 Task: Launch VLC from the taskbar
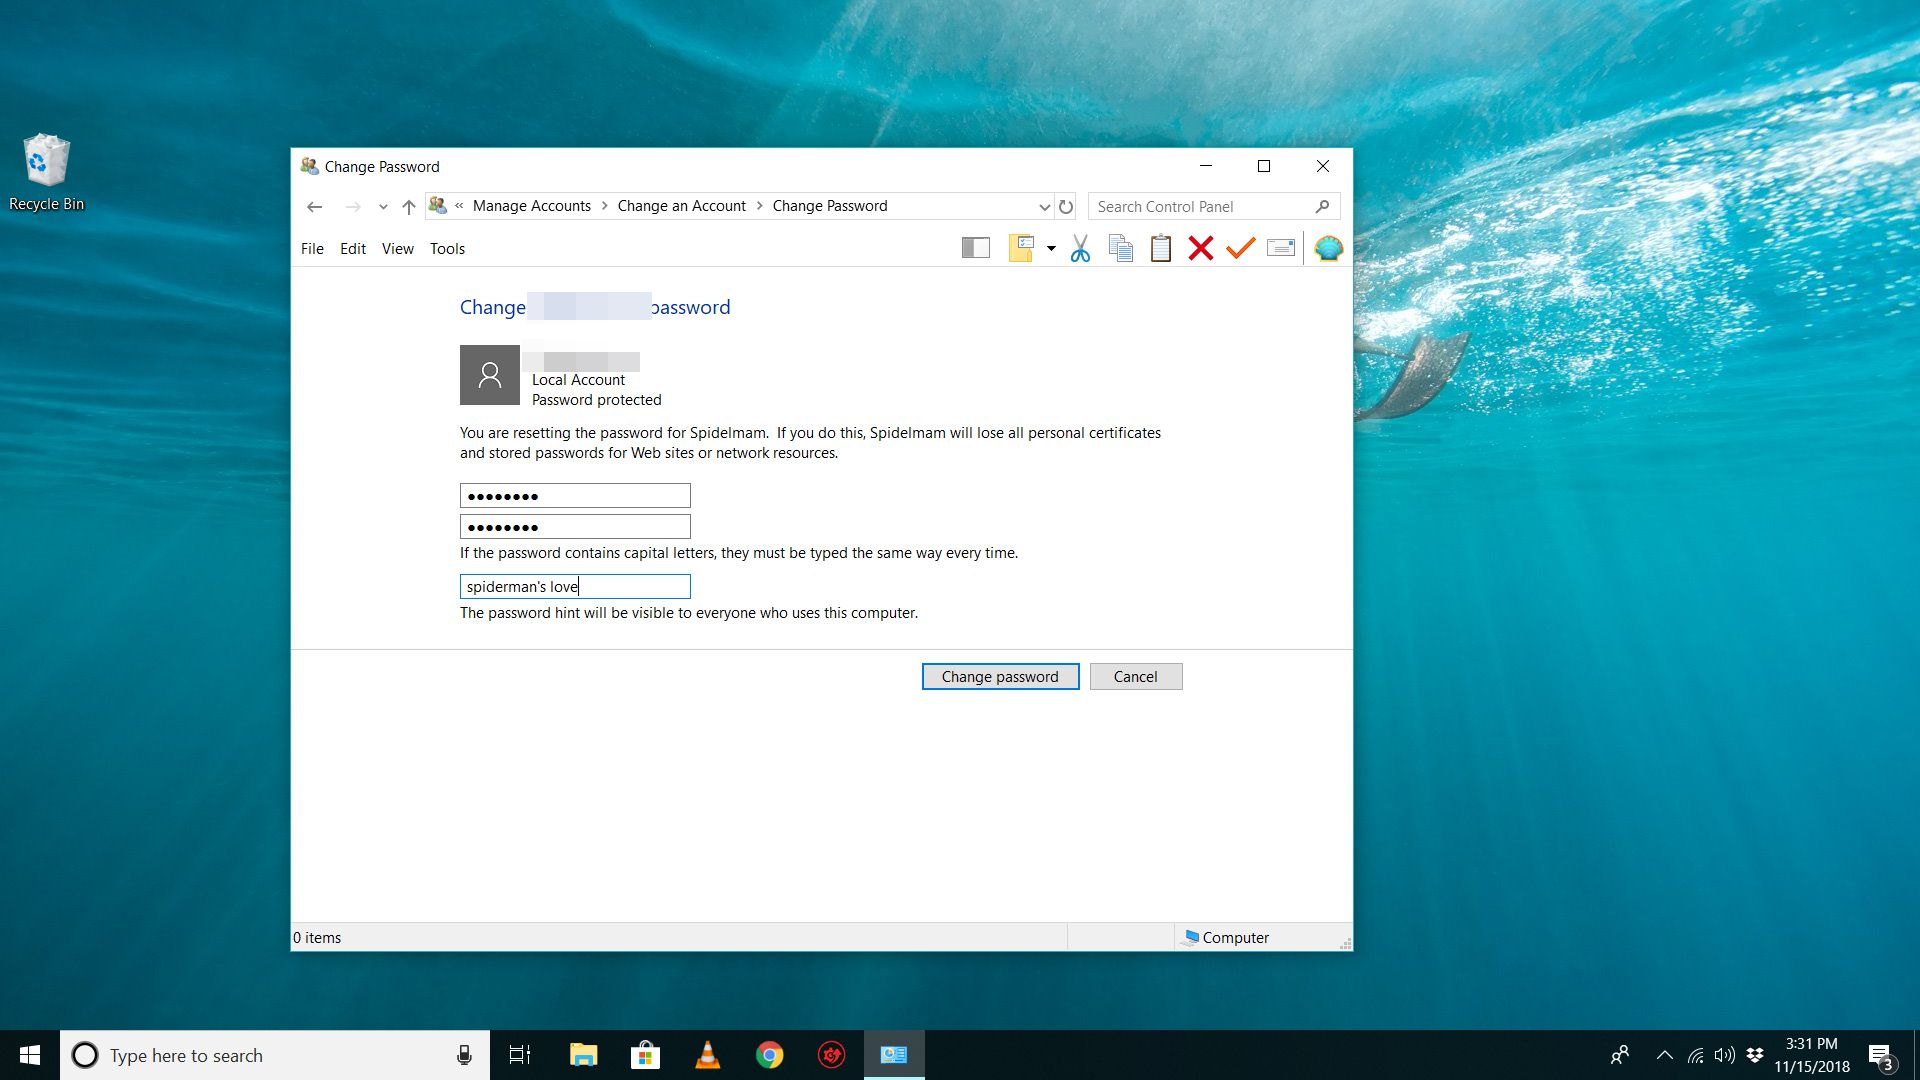tap(708, 1054)
